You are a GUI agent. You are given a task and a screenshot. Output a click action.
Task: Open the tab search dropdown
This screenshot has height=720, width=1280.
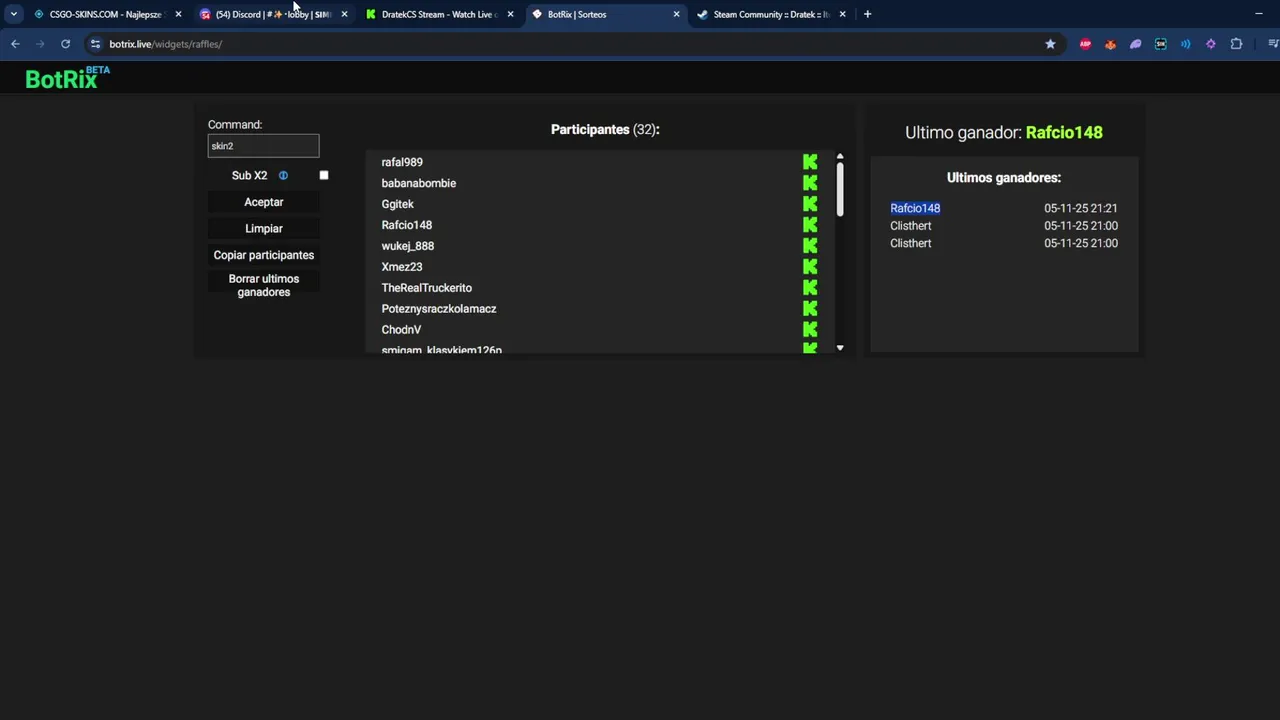[13, 14]
